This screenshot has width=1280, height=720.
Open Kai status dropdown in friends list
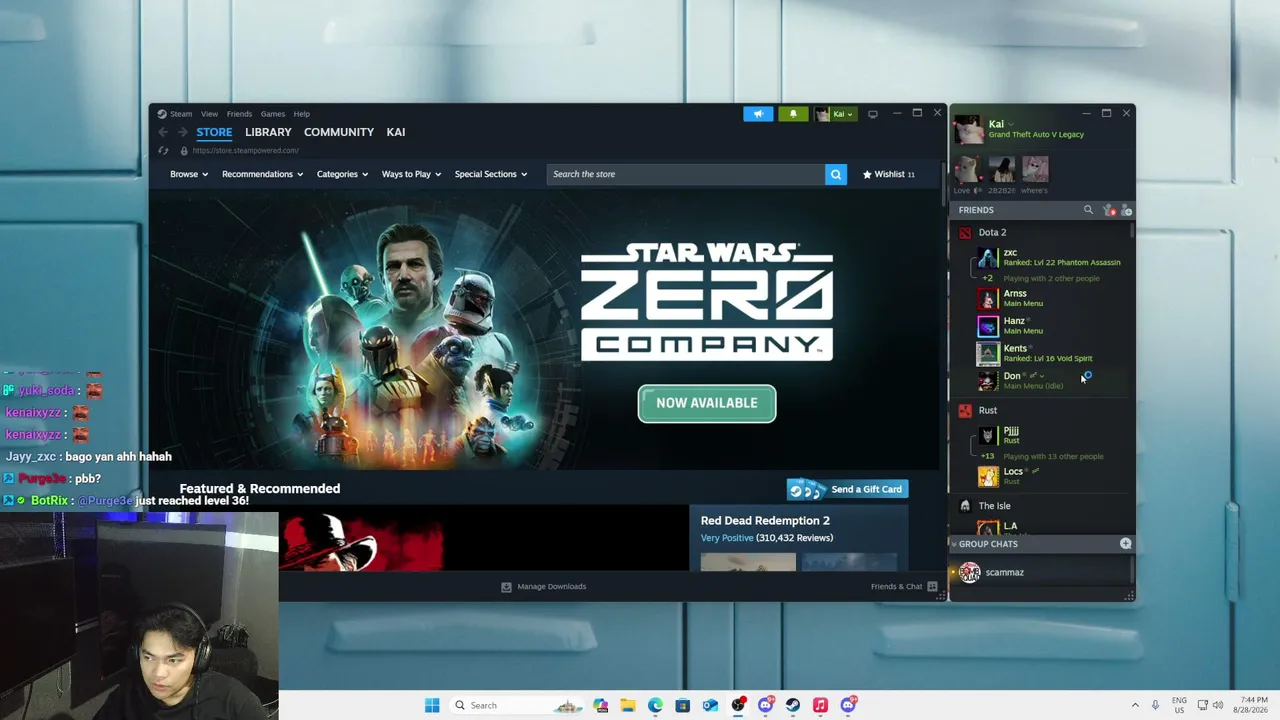[1010, 124]
